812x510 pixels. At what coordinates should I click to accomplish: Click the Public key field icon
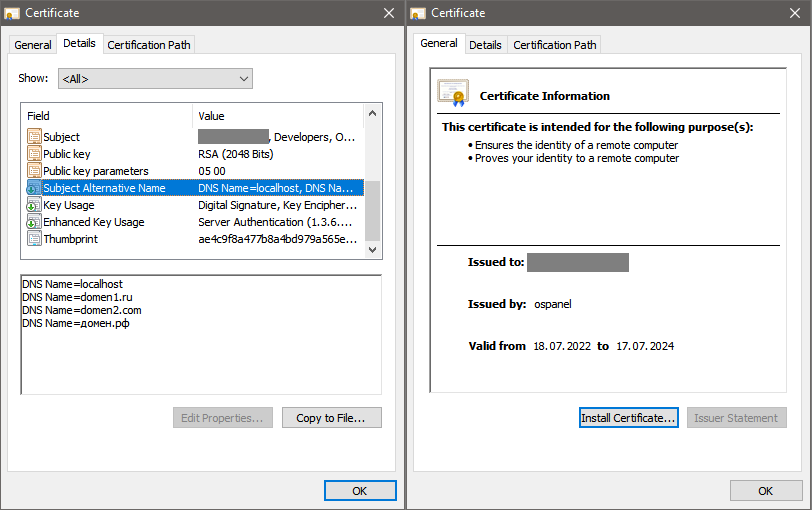(34, 154)
